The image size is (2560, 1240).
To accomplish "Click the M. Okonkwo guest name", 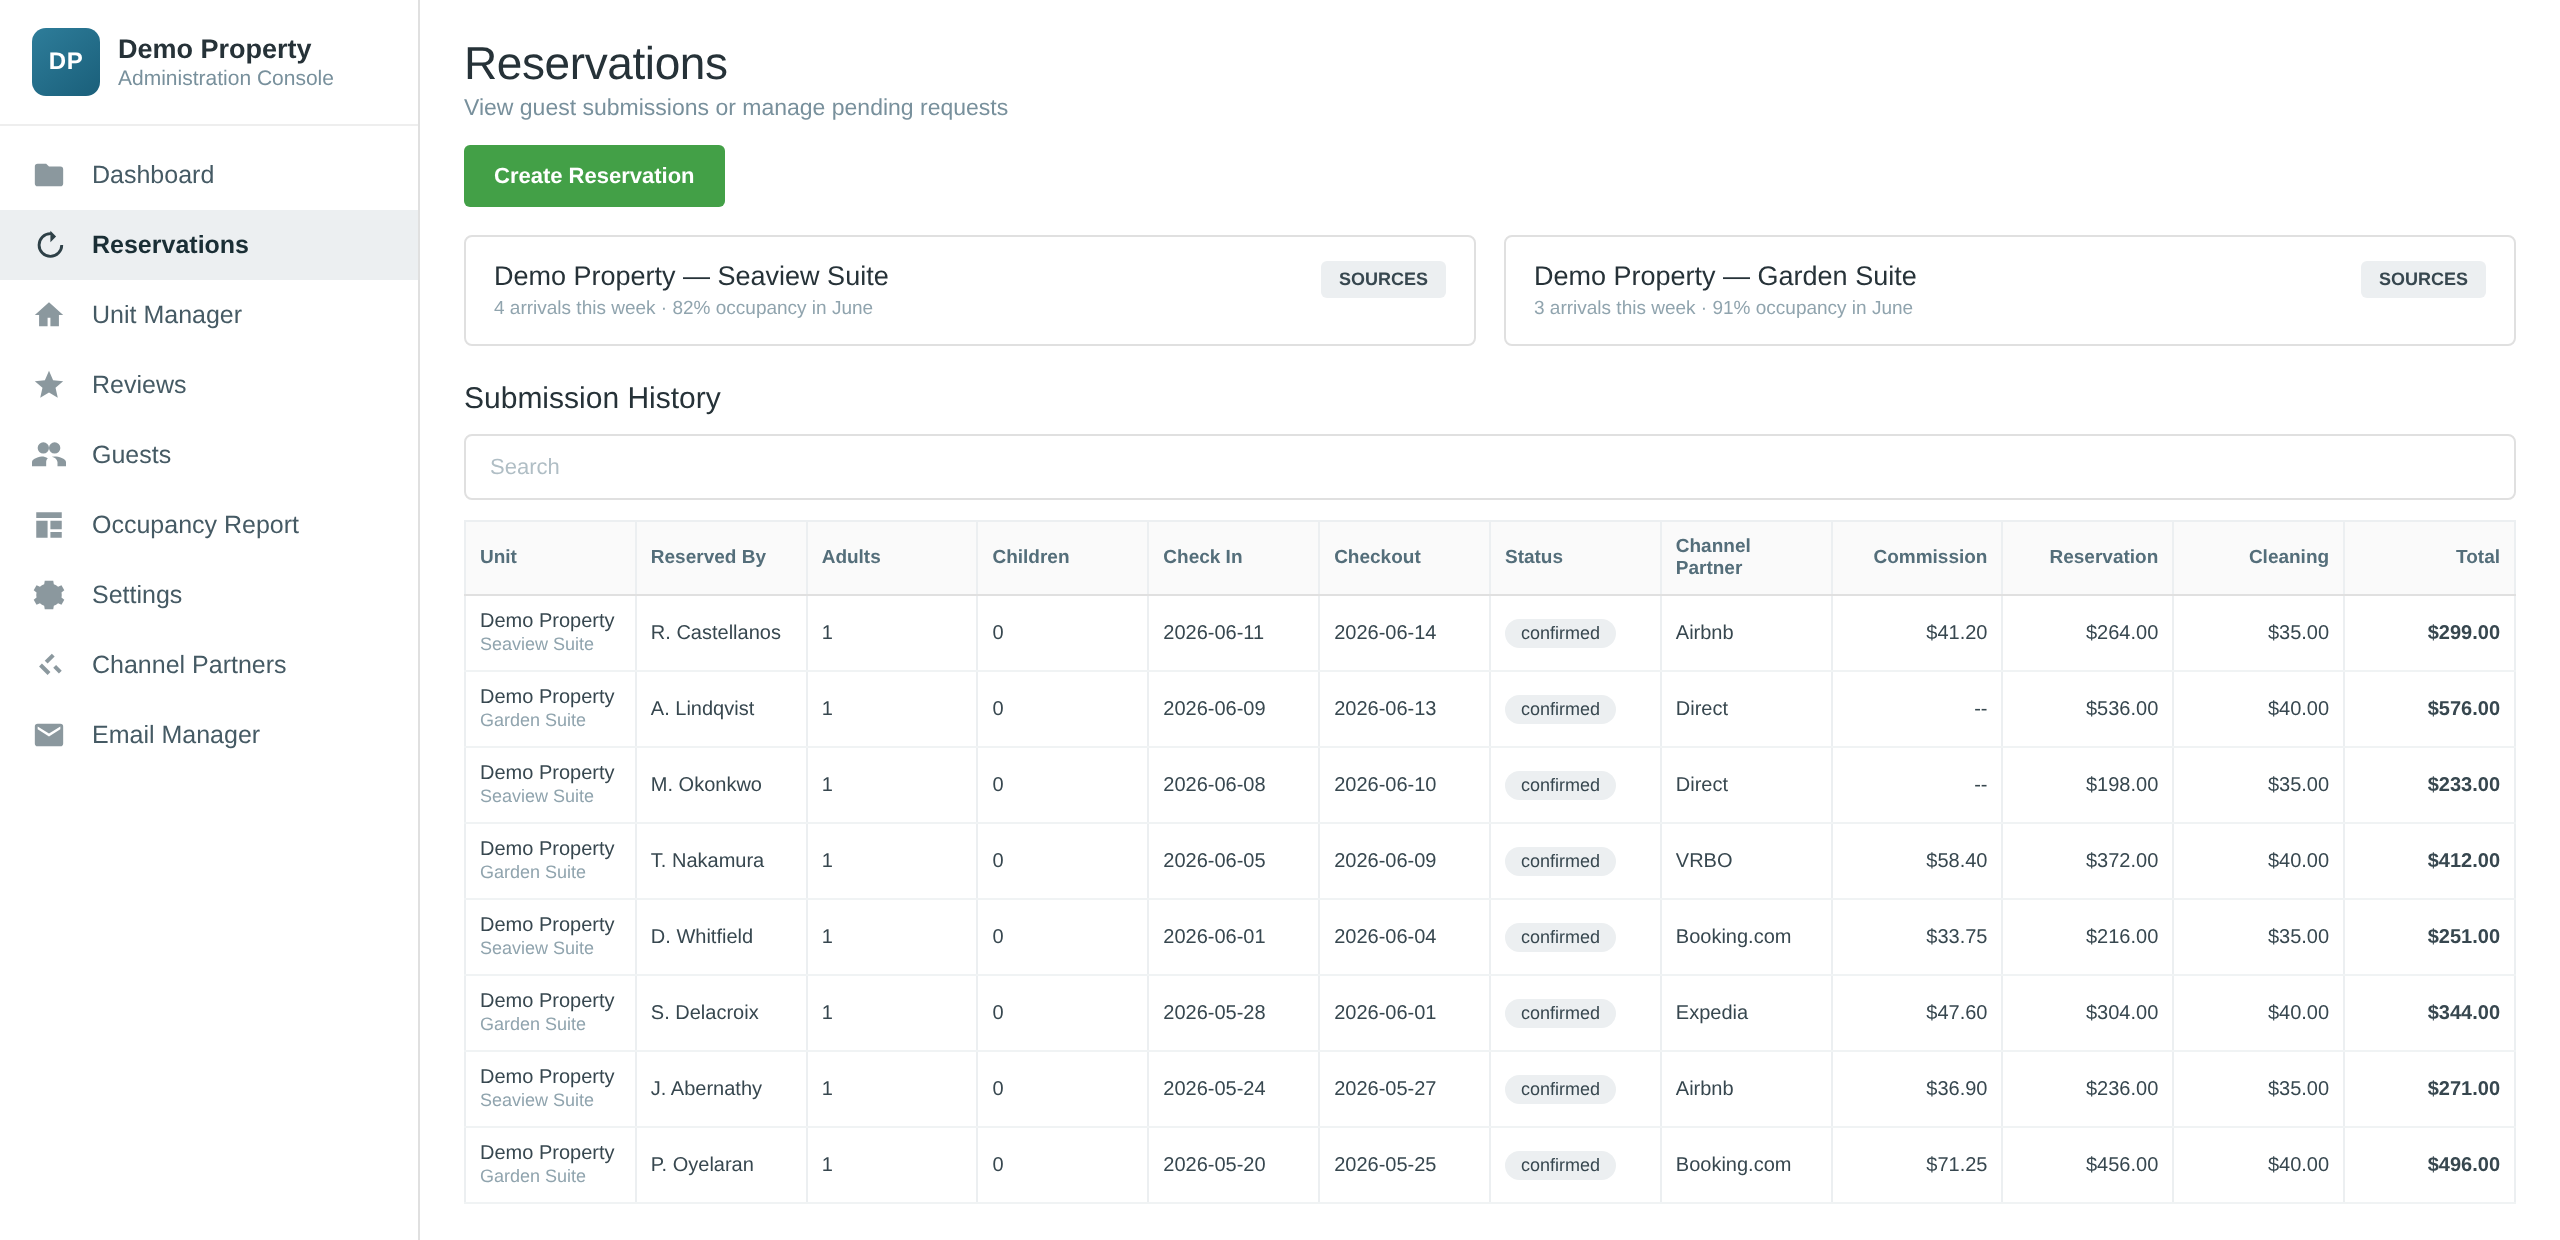I will [706, 785].
